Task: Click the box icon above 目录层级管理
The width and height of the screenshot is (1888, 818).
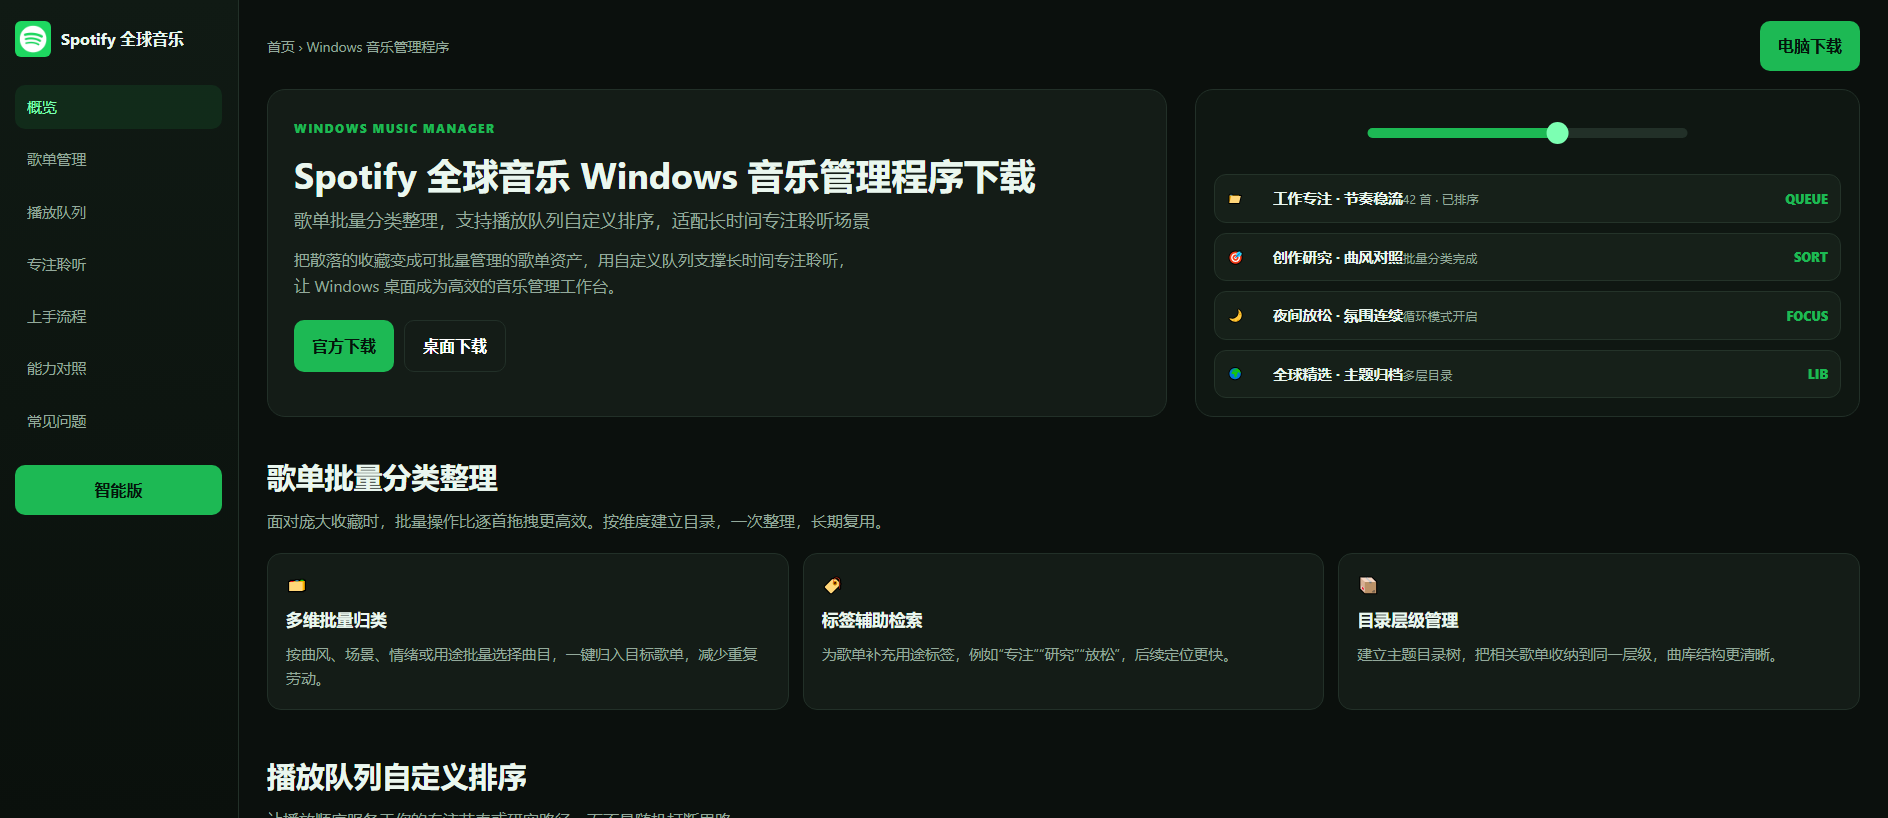Action: point(1367,585)
